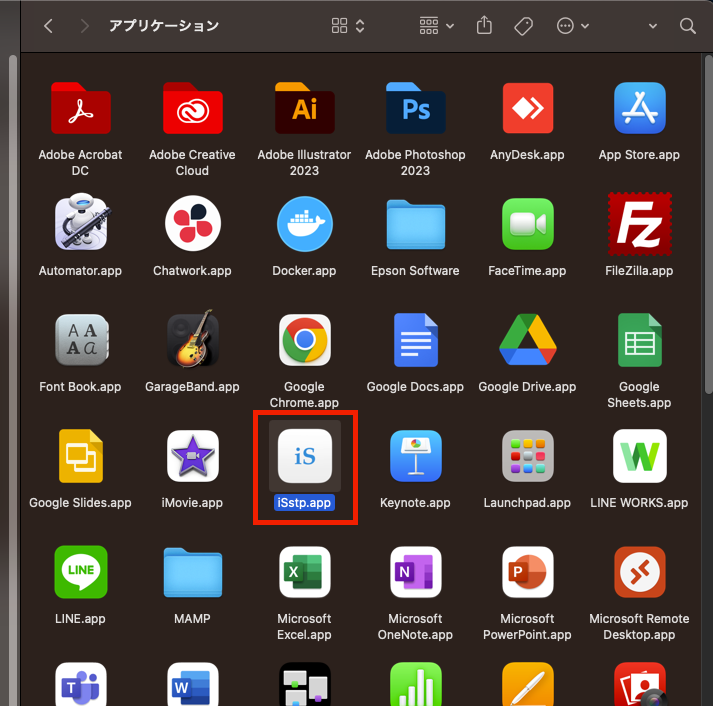This screenshot has width=713, height=706.
Task: Select the Automator.app robot icon
Action: 81,223
